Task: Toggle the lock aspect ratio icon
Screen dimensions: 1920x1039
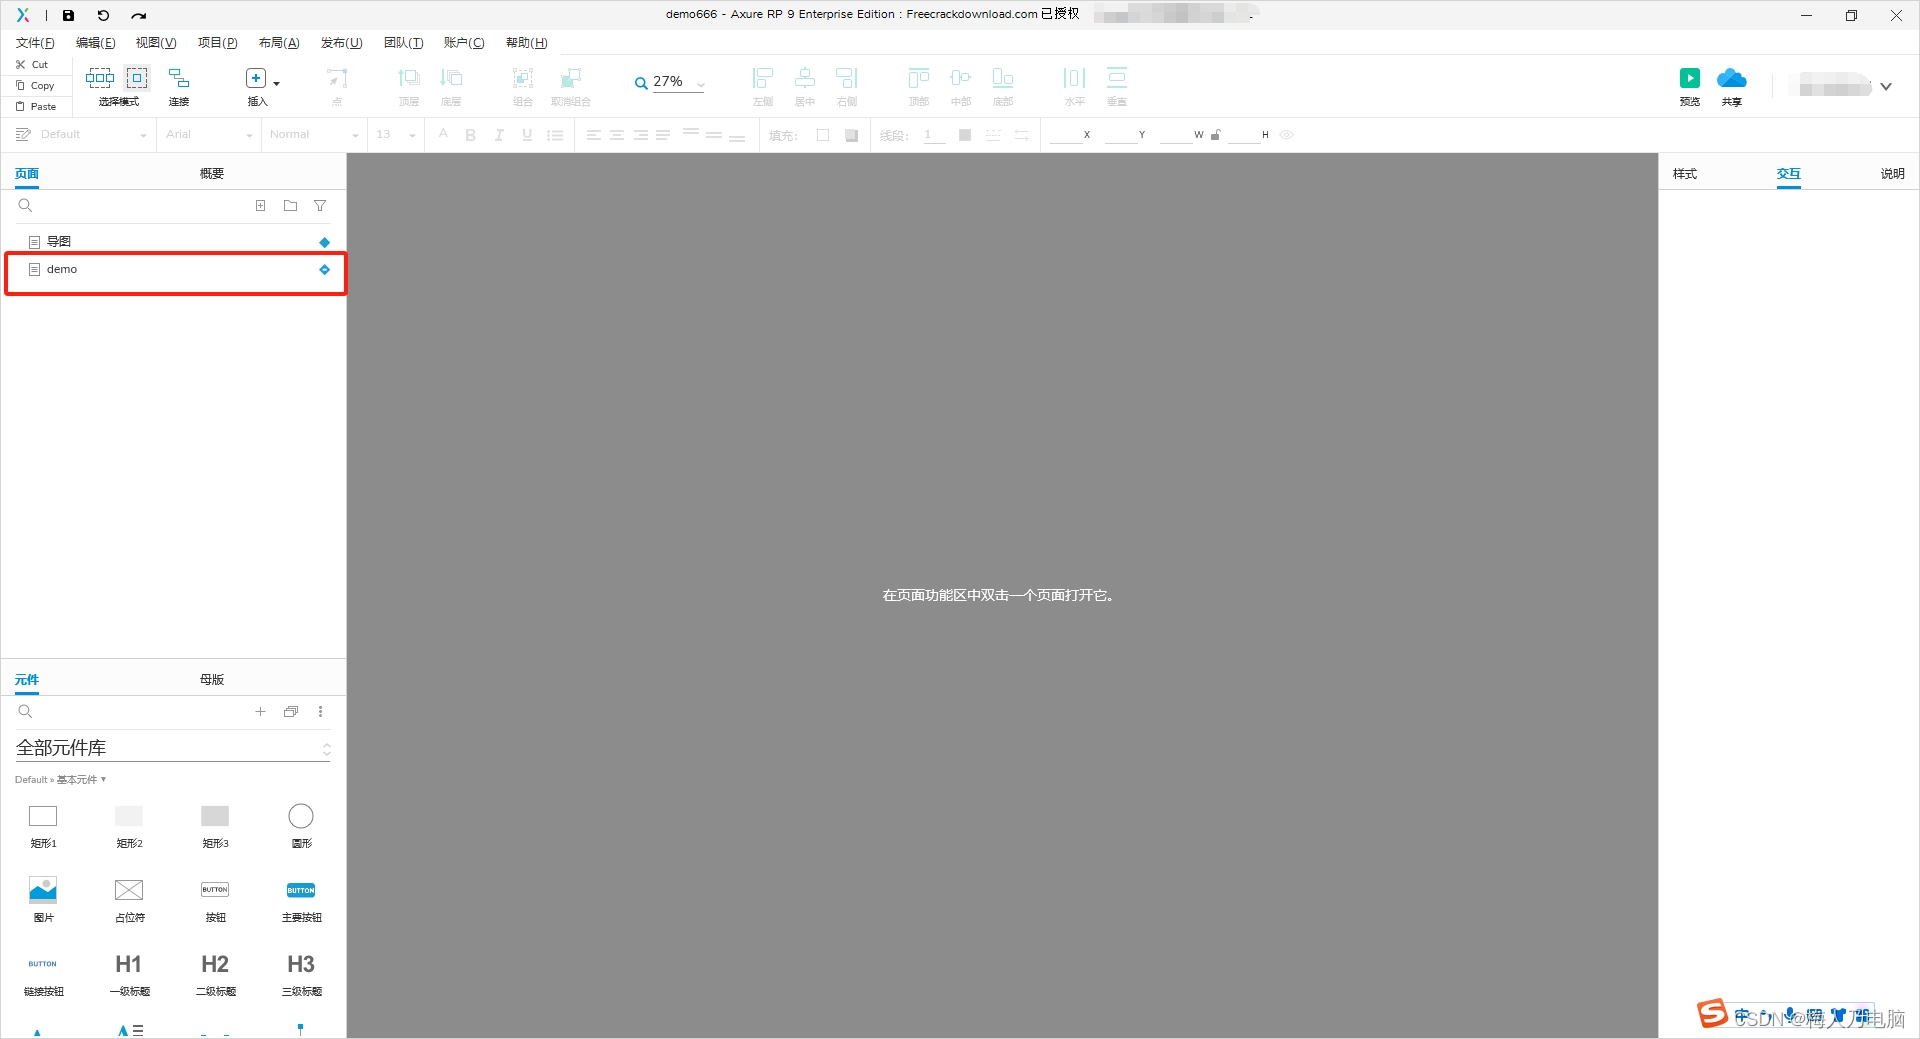Action: click(x=1216, y=135)
